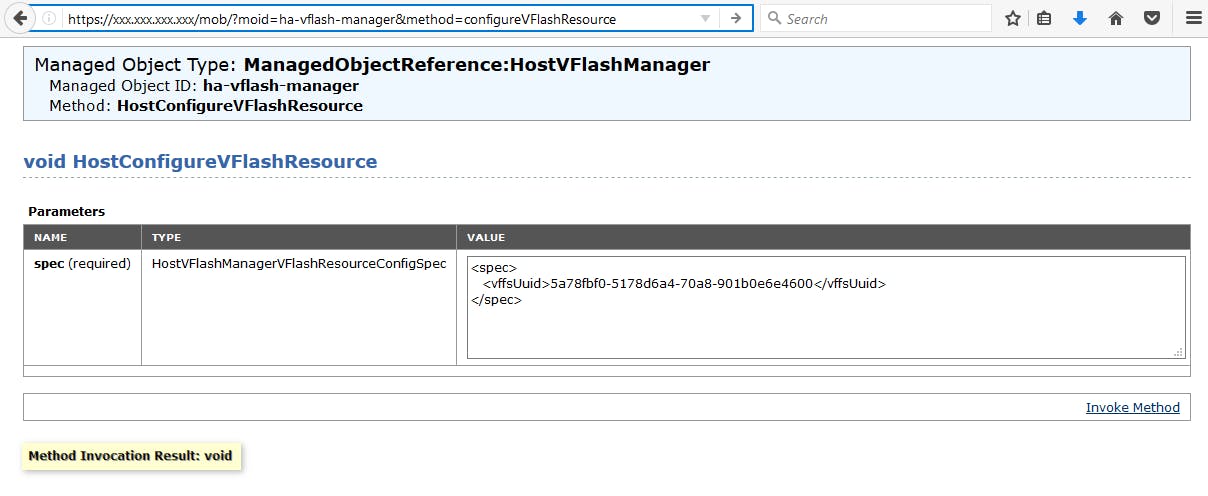1208x496 pixels.
Task: Open the URL history dropdown arrow
Action: pos(705,19)
